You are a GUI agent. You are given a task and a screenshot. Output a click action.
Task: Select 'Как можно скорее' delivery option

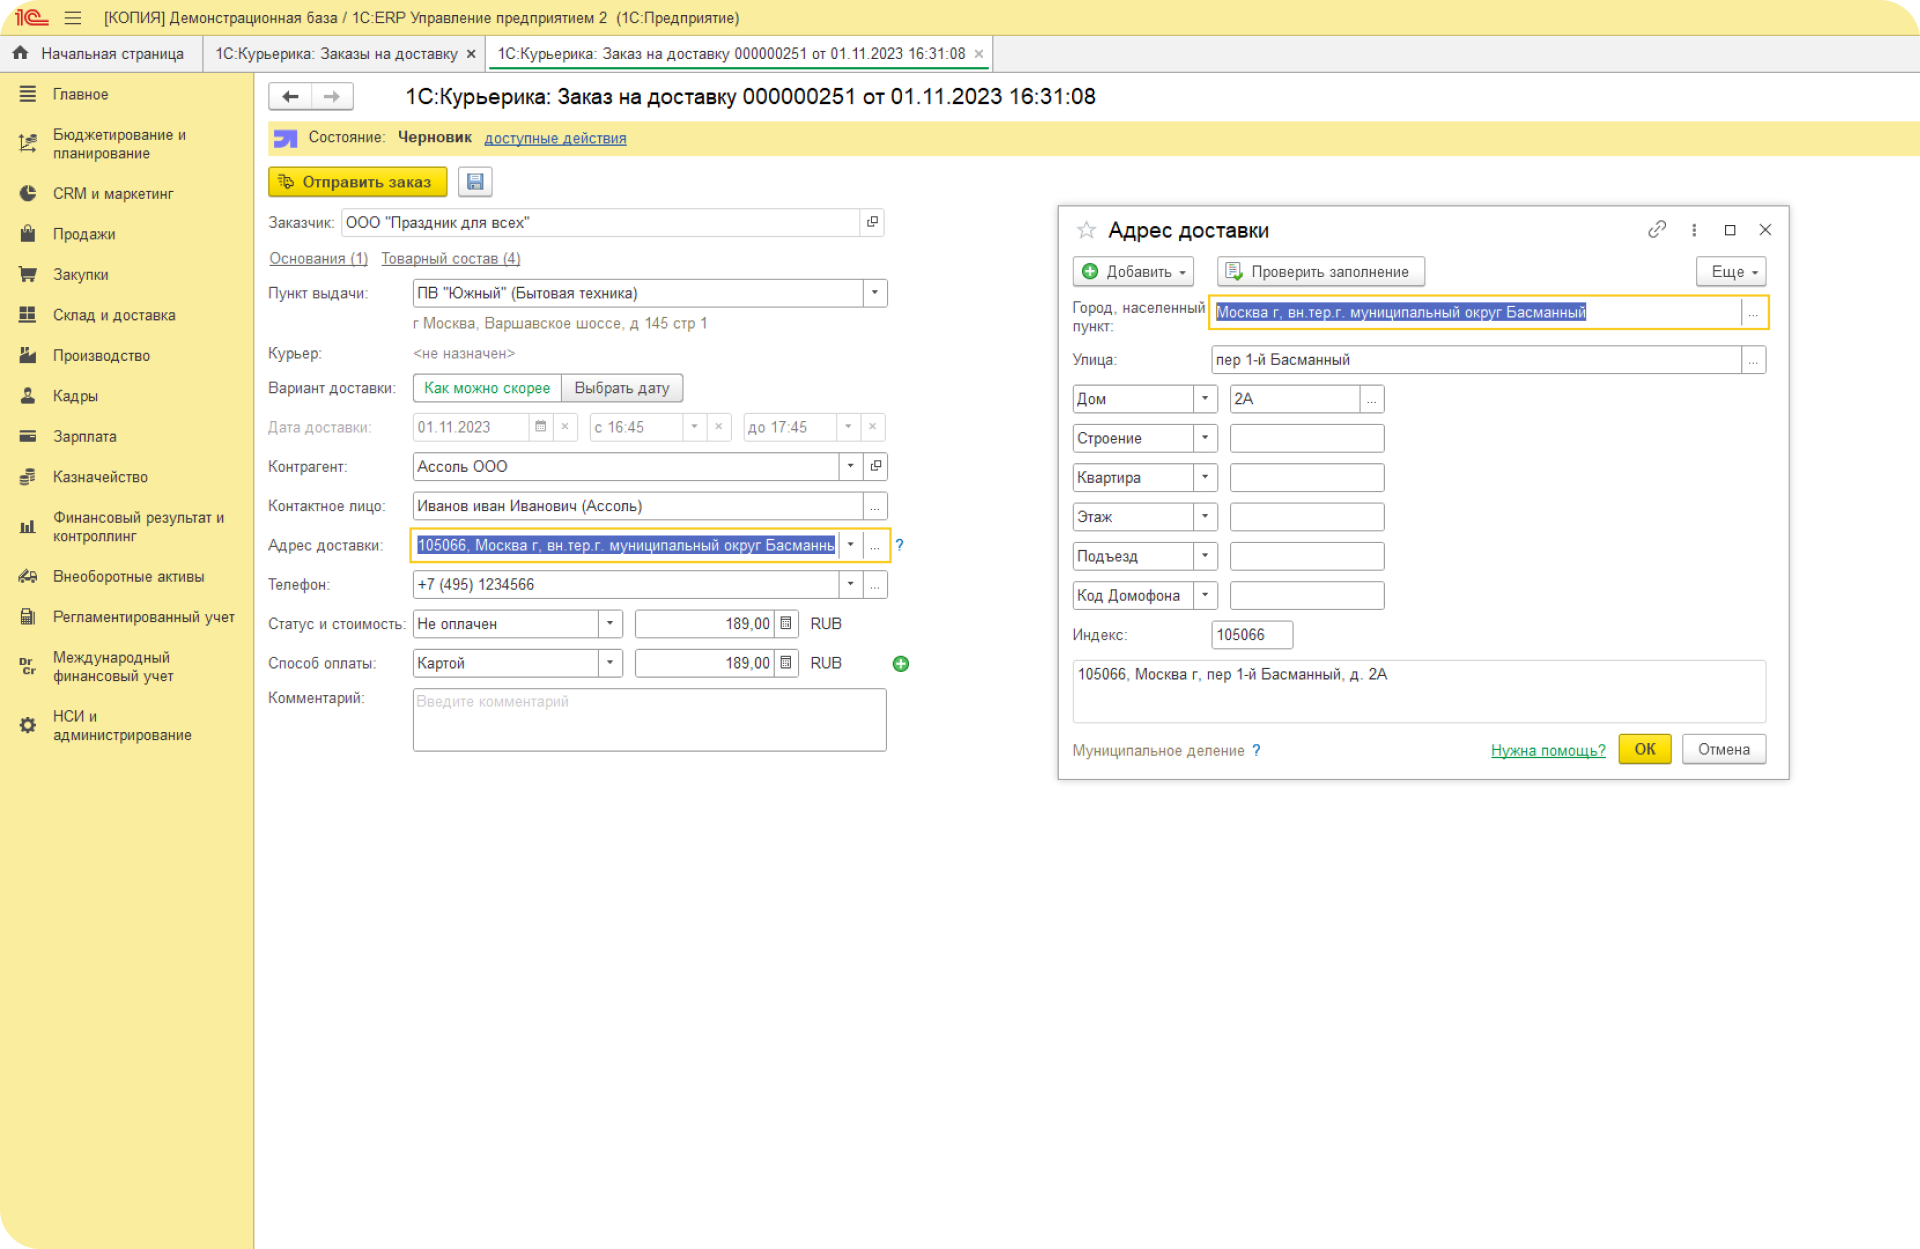pyautogui.click(x=486, y=388)
